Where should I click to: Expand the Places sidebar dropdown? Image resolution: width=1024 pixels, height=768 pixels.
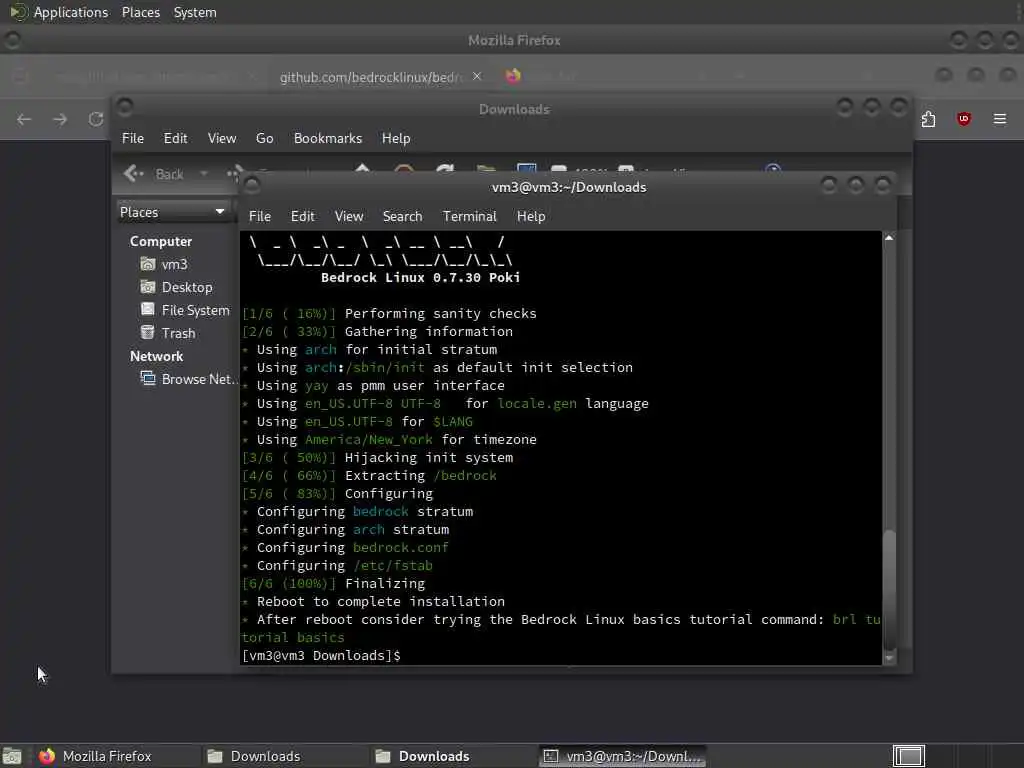(172, 212)
